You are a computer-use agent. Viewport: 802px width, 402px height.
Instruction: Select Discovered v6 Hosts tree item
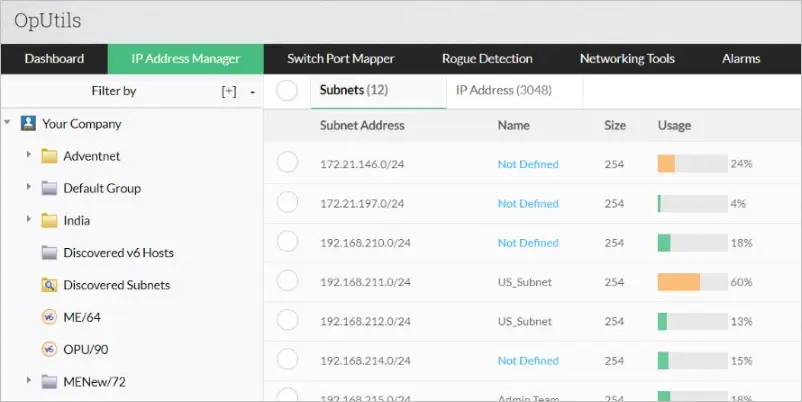pyautogui.click(x=118, y=253)
